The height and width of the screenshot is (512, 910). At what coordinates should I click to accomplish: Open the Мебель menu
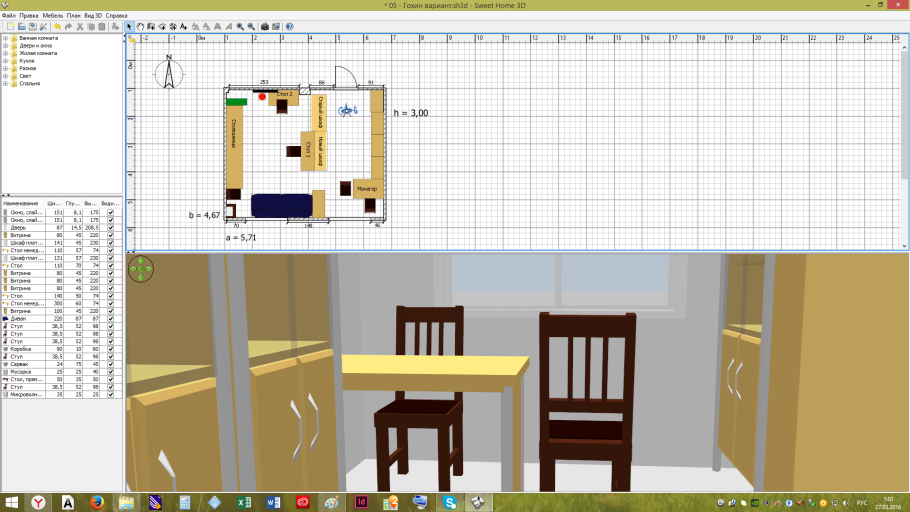coord(52,16)
